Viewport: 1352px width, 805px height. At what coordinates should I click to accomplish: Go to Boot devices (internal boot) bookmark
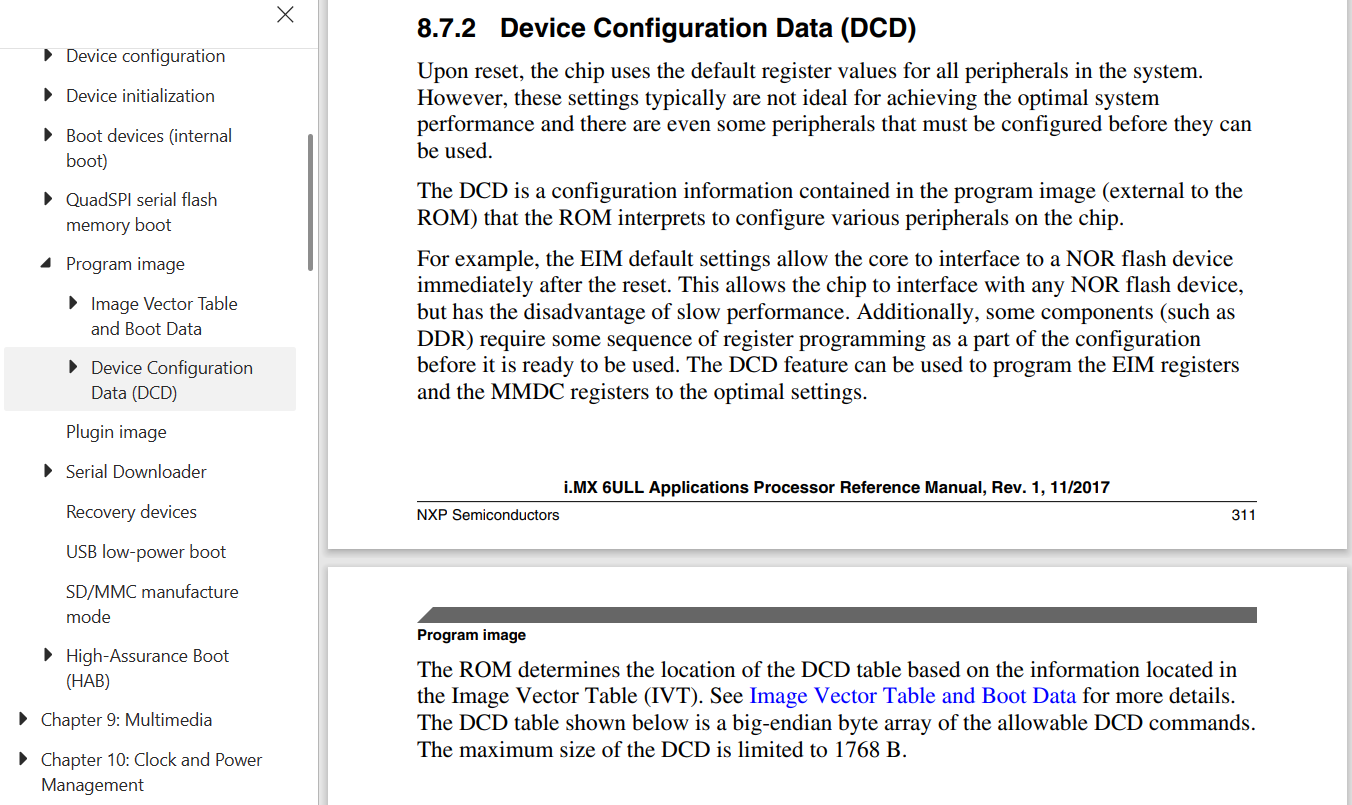point(149,148)
